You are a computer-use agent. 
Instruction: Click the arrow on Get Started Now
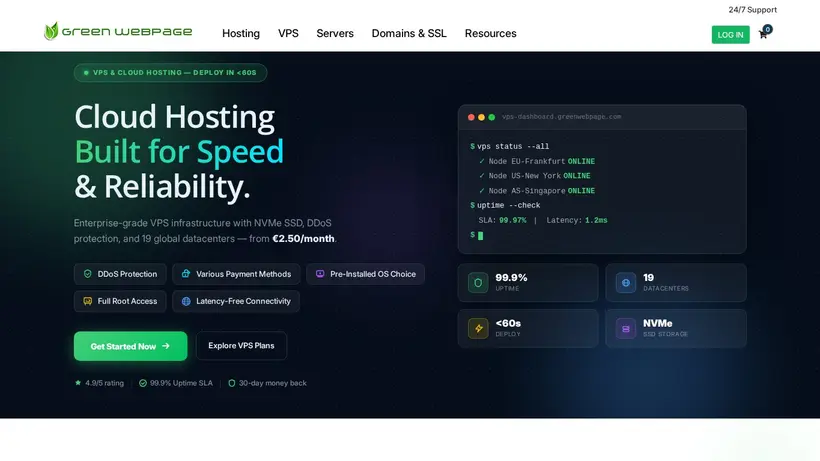(x=166, y=346)
